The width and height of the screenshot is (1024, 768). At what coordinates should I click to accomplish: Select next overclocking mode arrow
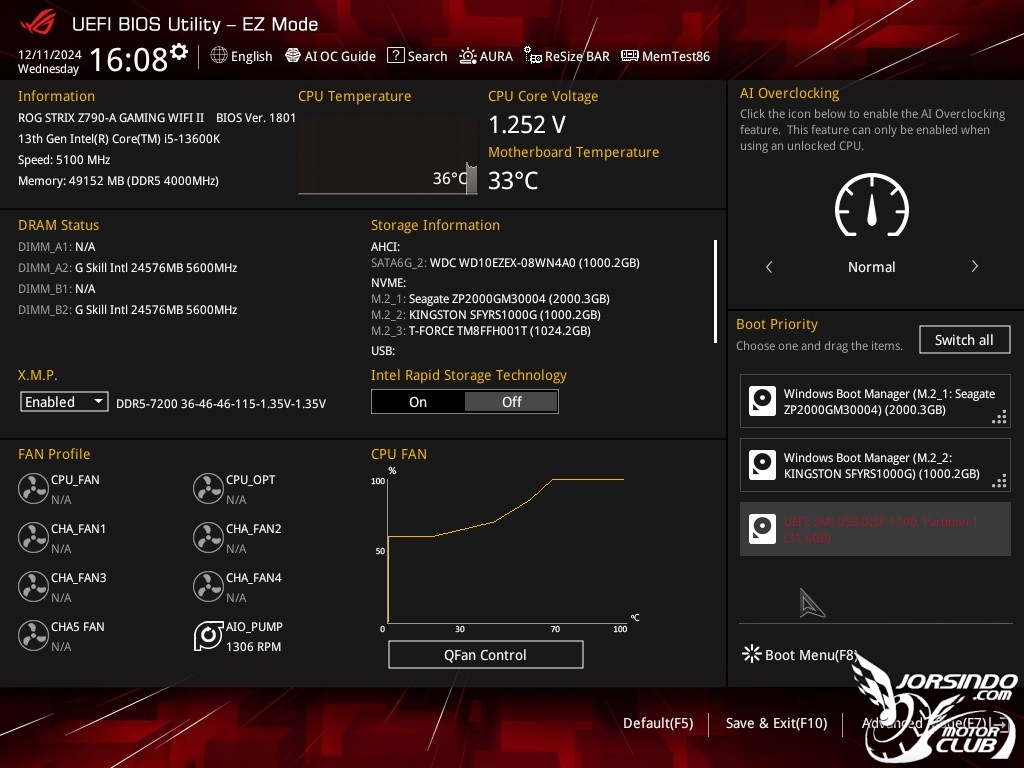click(x=974, y=266)
